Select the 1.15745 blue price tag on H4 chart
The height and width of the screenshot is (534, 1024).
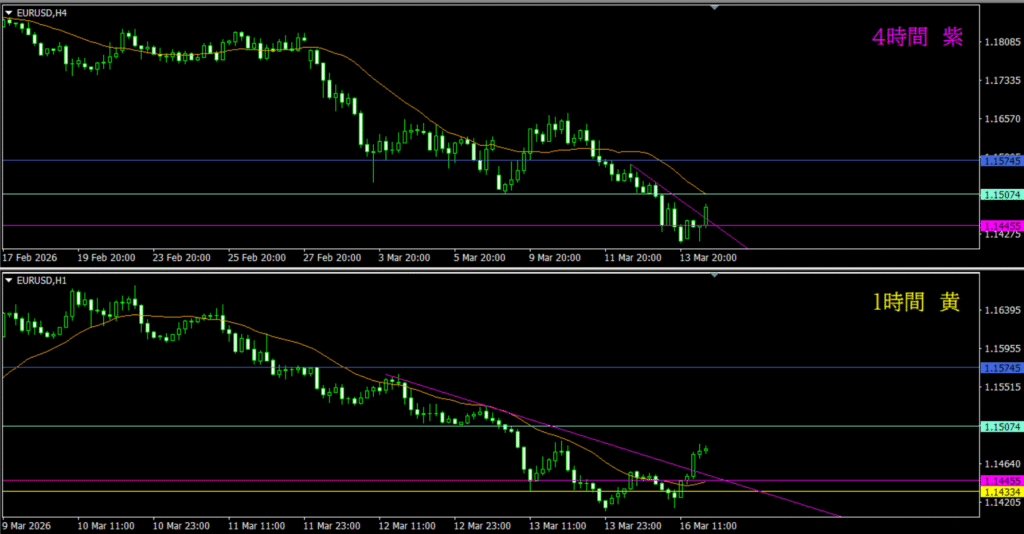(x=1001, y=160)
